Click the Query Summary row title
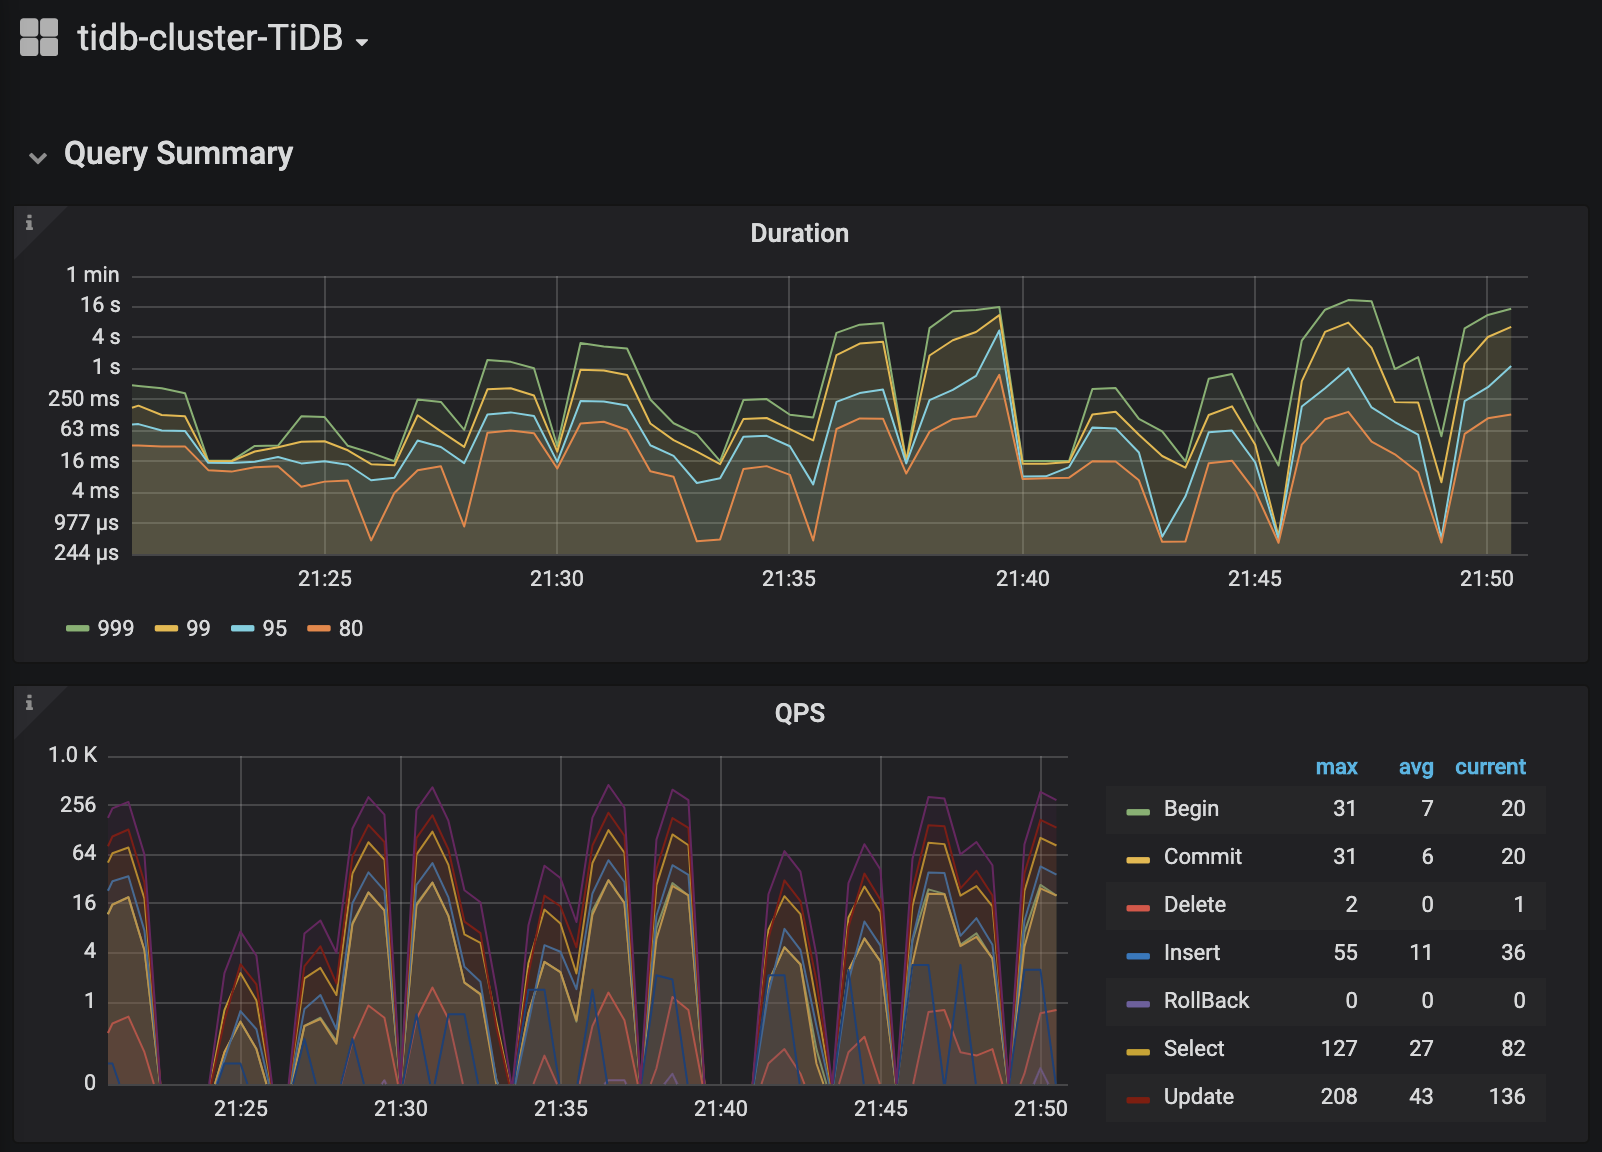 [178, 154]
